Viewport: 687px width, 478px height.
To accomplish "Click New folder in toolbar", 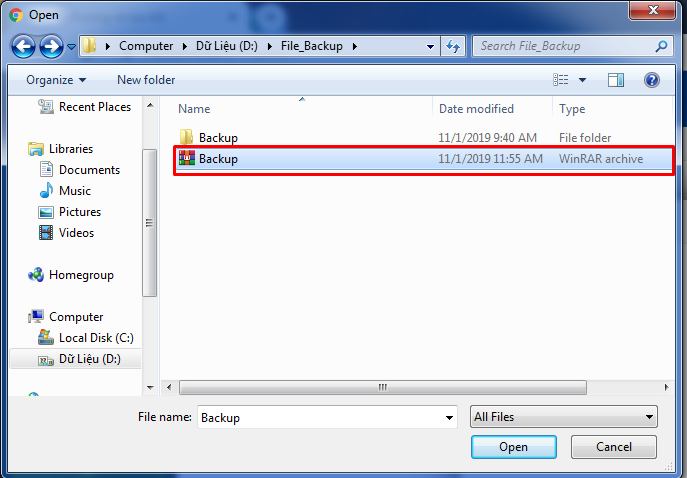I will [146, 80].
